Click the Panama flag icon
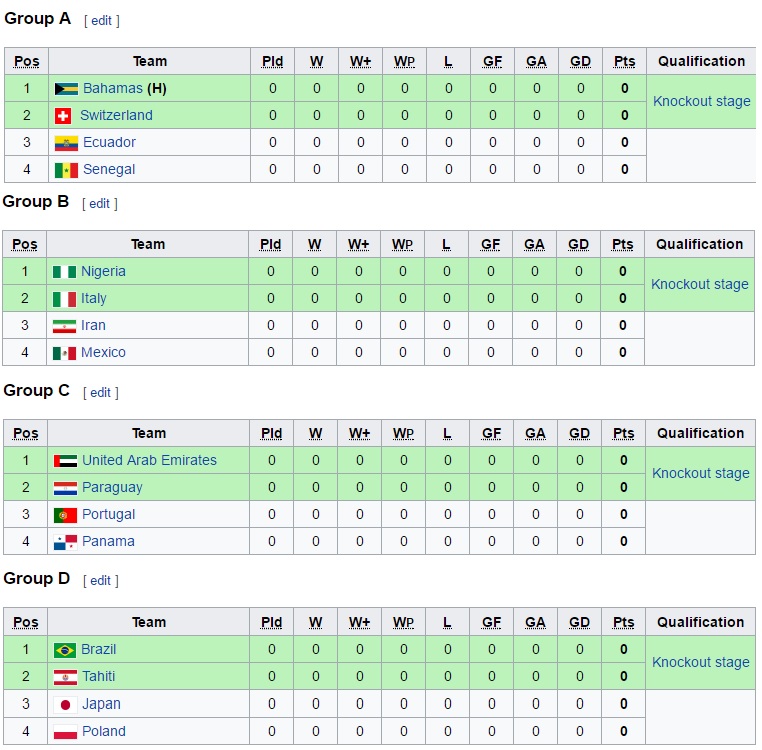 pos(65,542)
